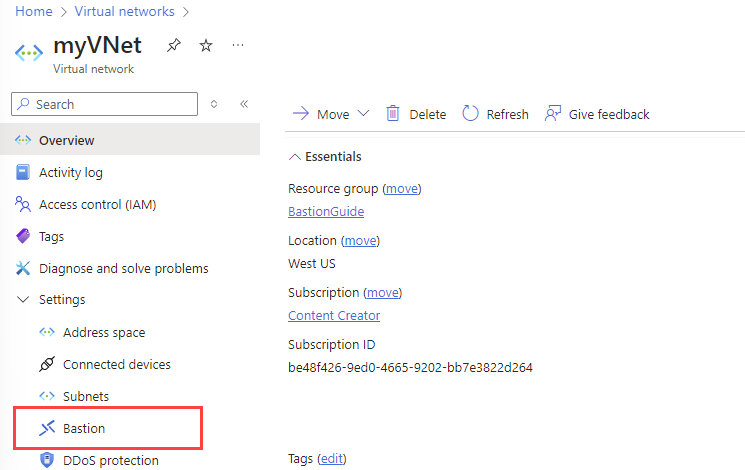This screenshot has width=745, height=470.
Task: Click the Delete trash can icon
Action: pos(393,114)
